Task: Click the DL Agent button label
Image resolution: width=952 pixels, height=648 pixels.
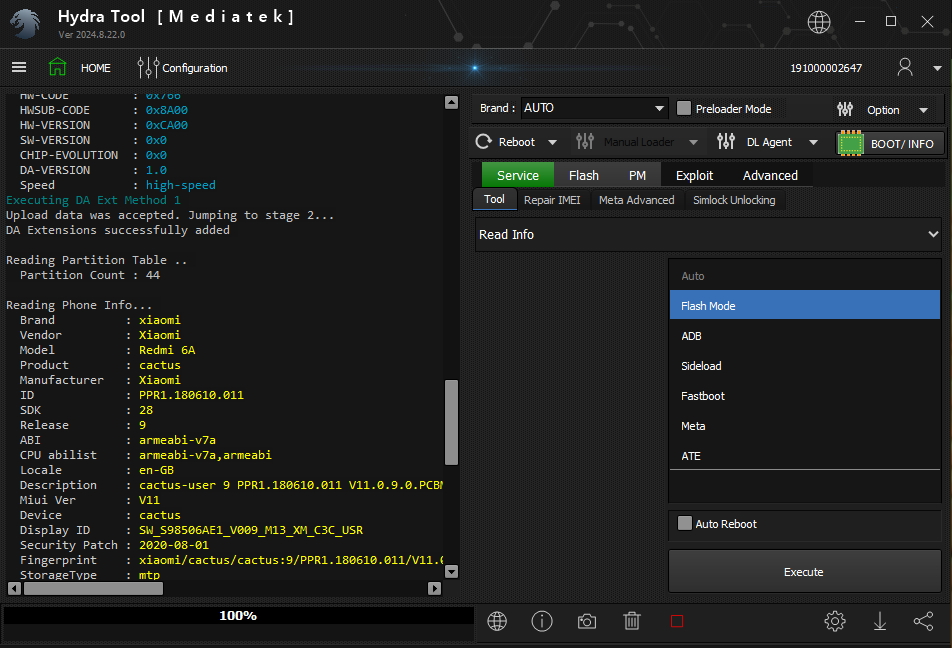Action: (769, 142)
